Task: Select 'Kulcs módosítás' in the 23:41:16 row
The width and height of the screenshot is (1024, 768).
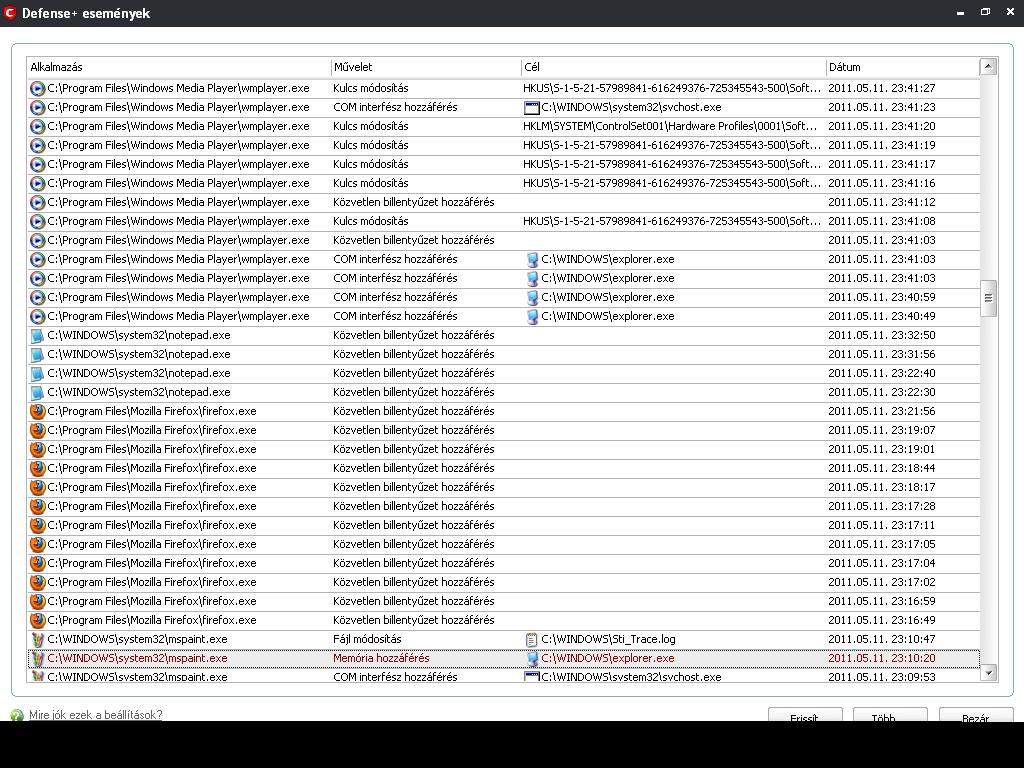Action: click(x=370, y=183)
